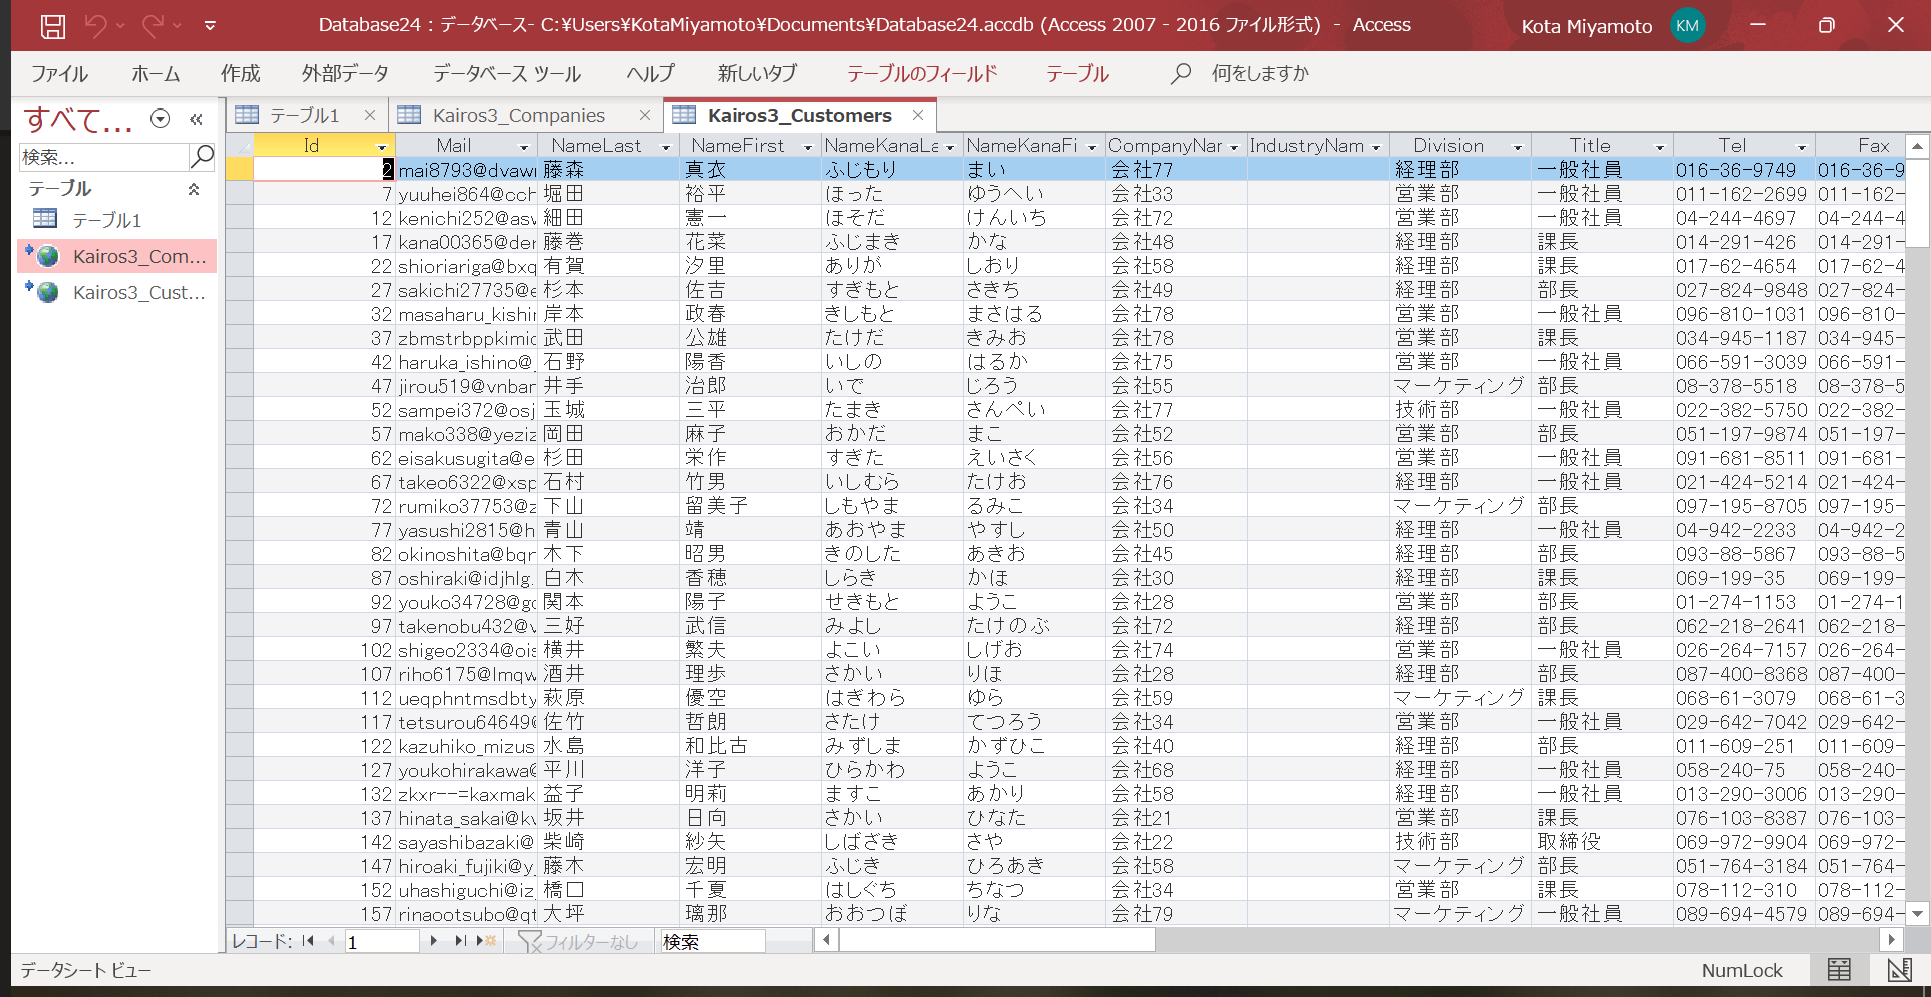The height and width of the screenshot is (997, 1931).
Task: Go to first record navigation button
Action: pyautogui.click(x=308, y=941)
